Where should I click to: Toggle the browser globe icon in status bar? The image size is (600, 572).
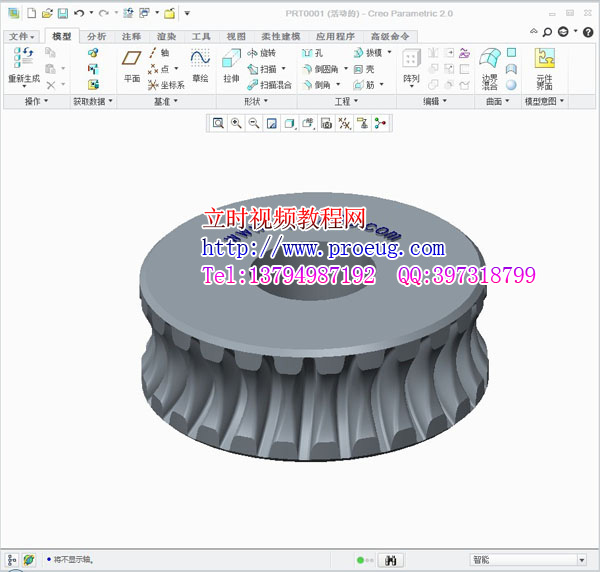[29, 560]
